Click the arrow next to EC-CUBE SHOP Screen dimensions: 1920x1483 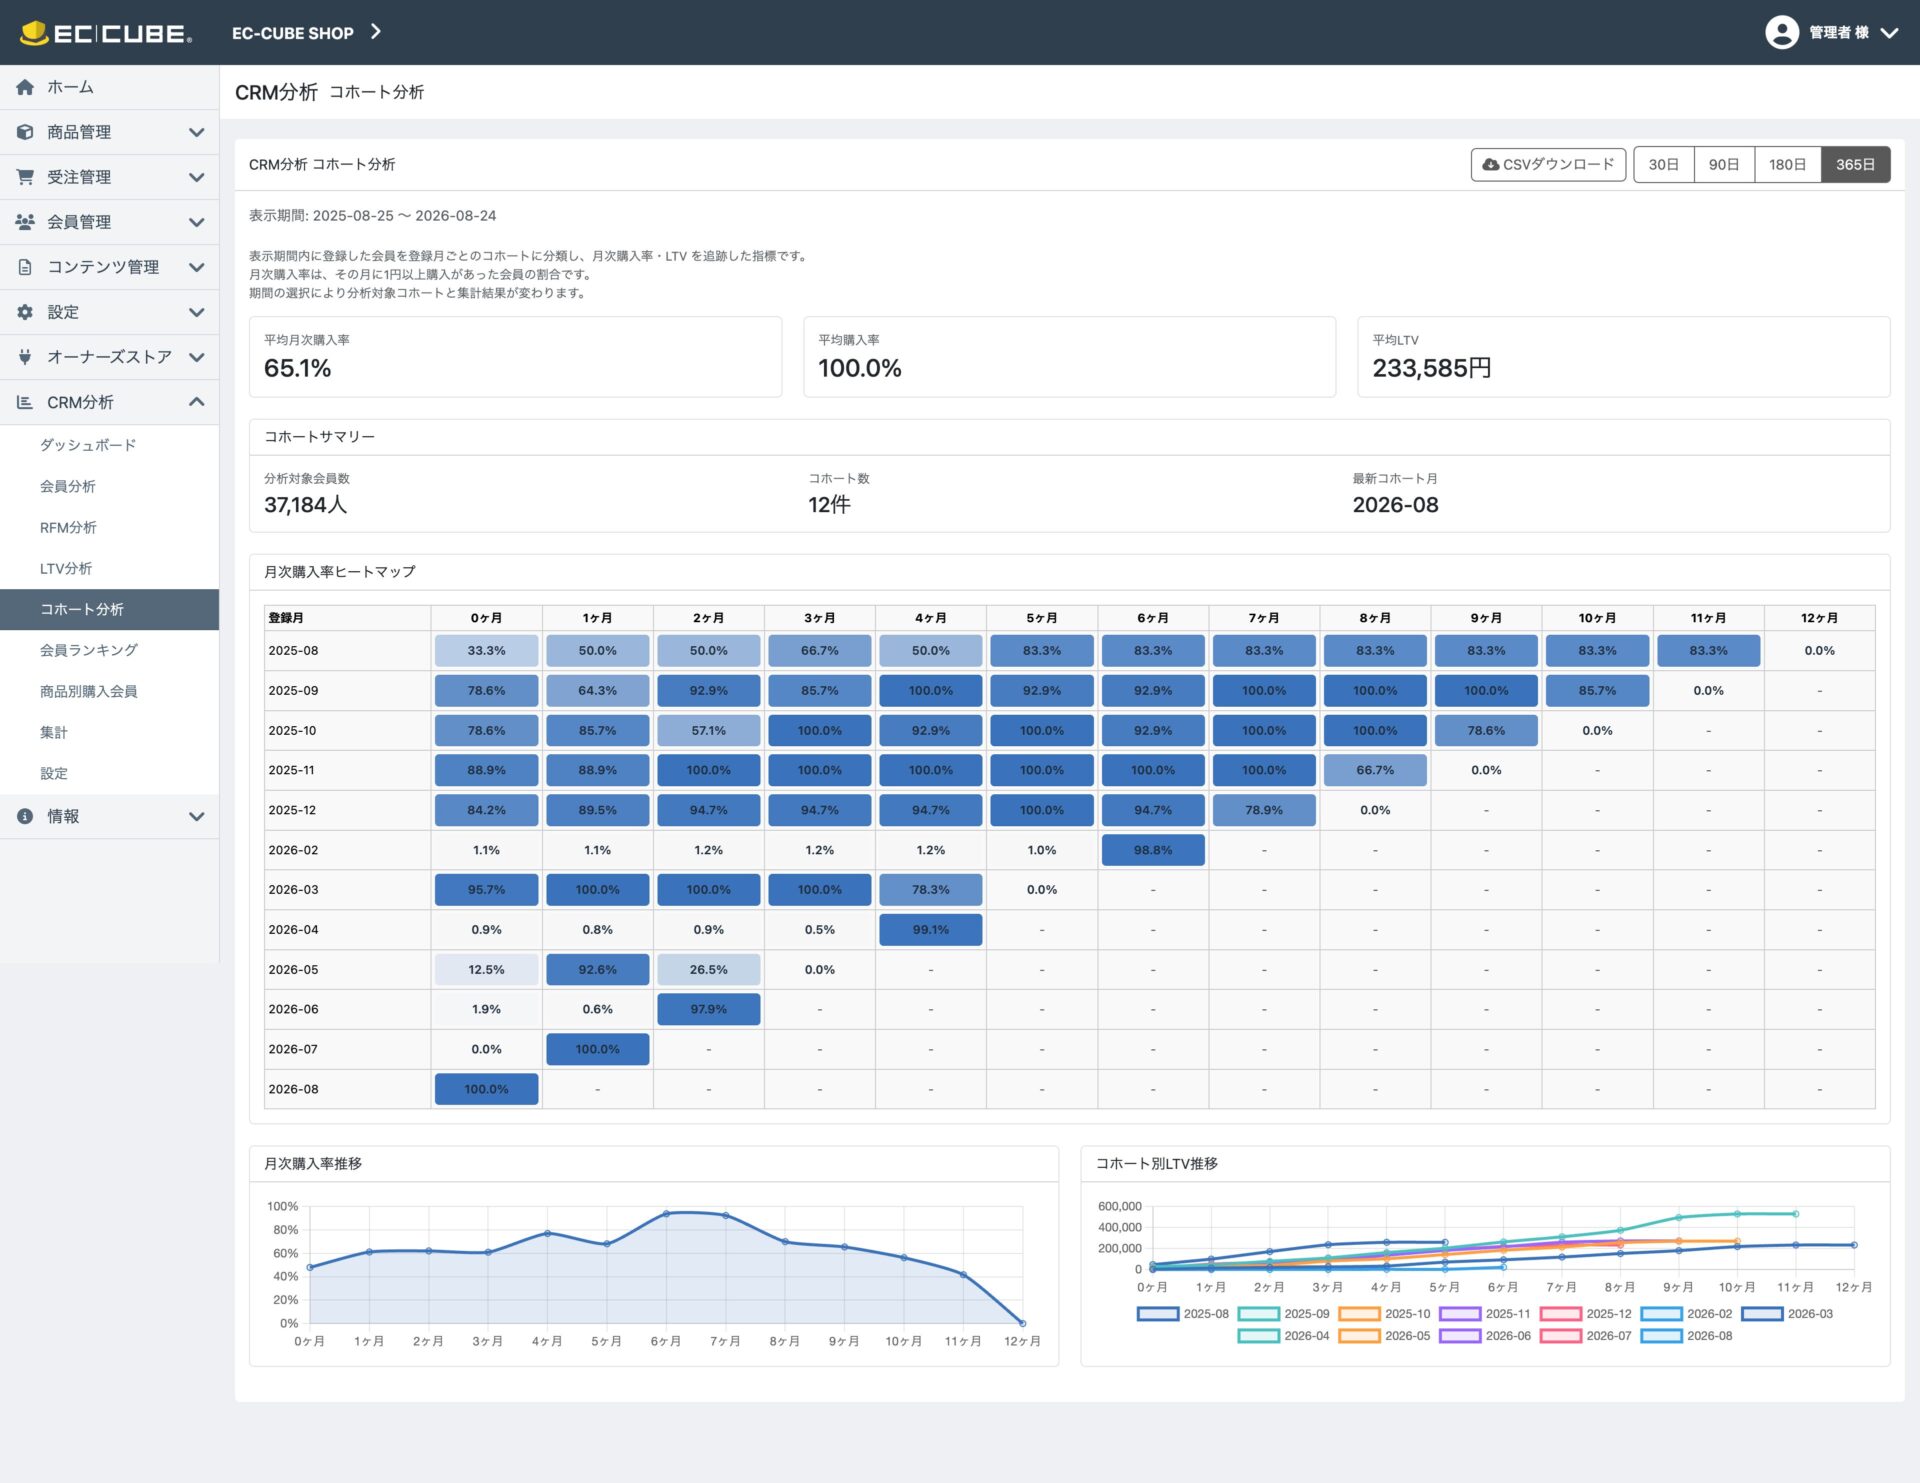(x=376, y=32)
